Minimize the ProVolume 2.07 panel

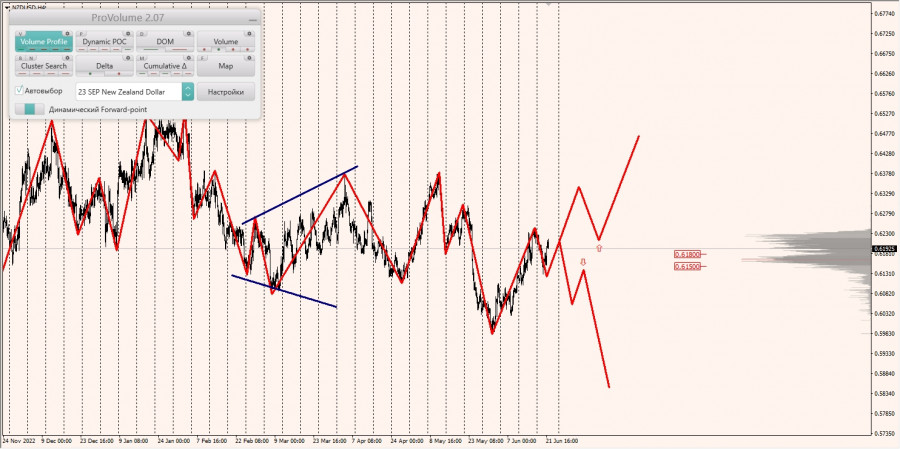(x=253, y=20)
